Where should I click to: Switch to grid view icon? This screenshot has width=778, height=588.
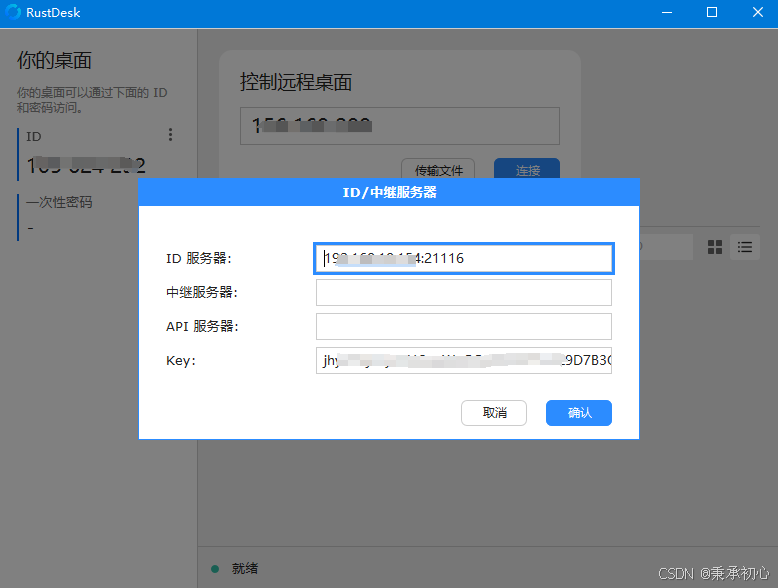(x=715, y=247)
